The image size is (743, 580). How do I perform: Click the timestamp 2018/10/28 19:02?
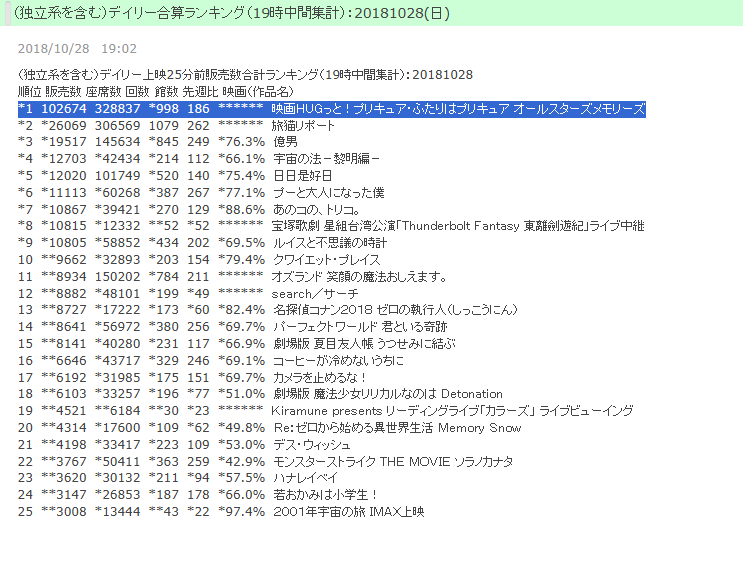click(x=77, y=48)
